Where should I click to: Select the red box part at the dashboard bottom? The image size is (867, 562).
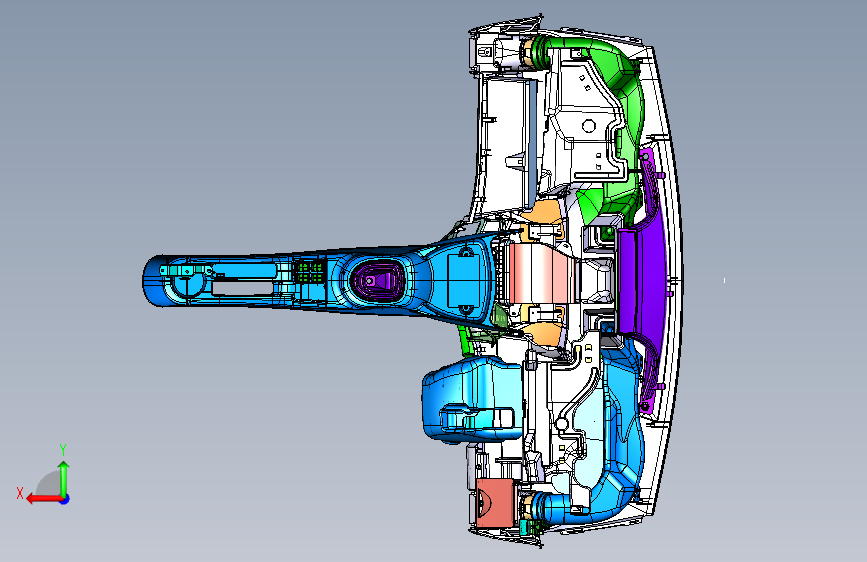click(494, 502)
